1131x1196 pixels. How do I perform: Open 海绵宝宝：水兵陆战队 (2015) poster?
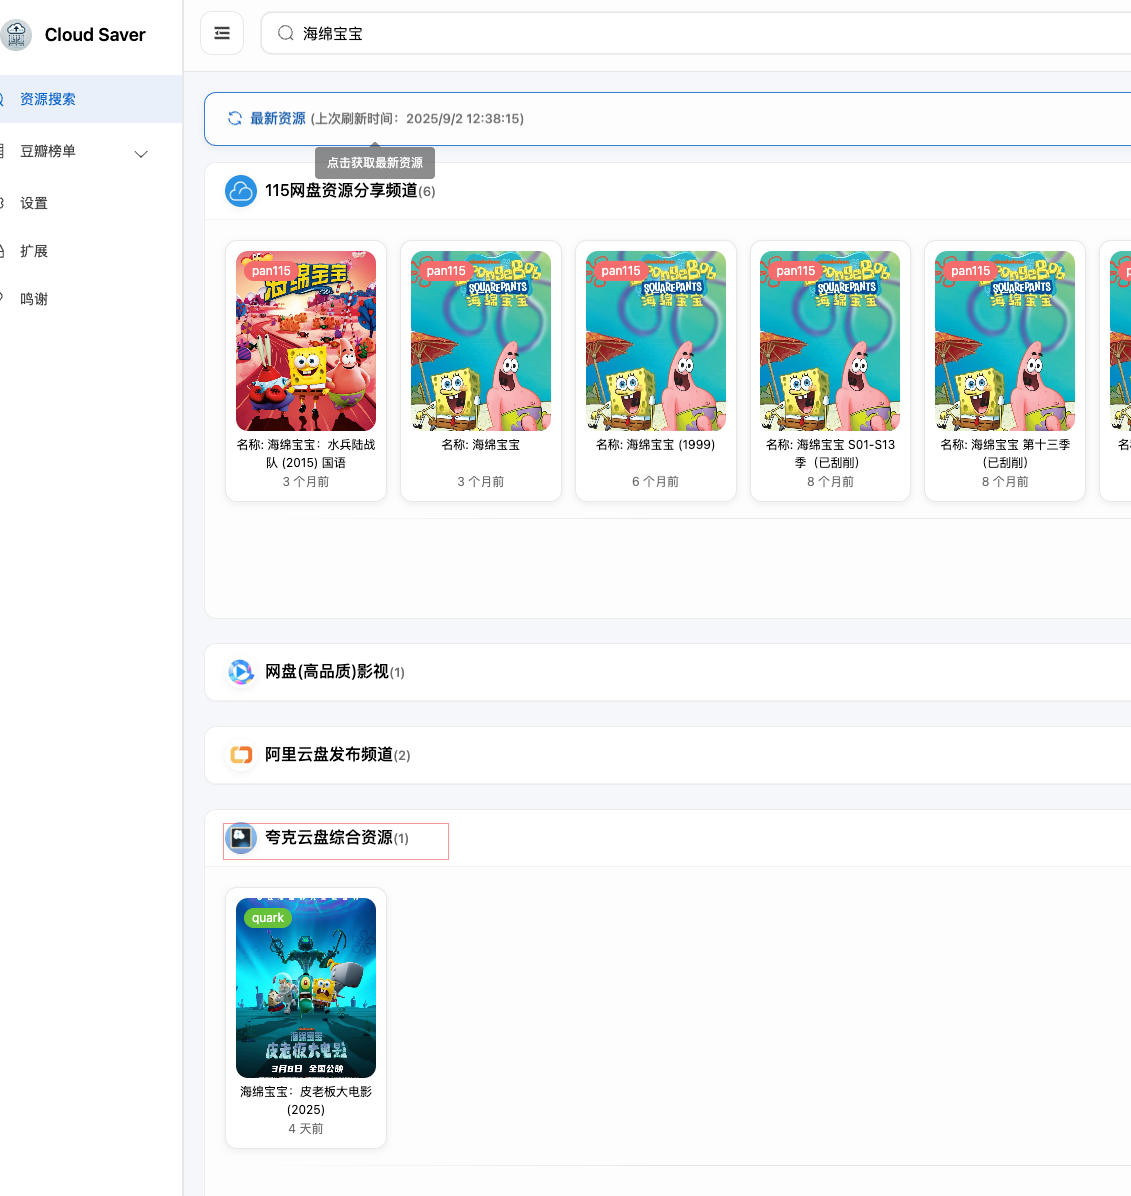(306, 341)
